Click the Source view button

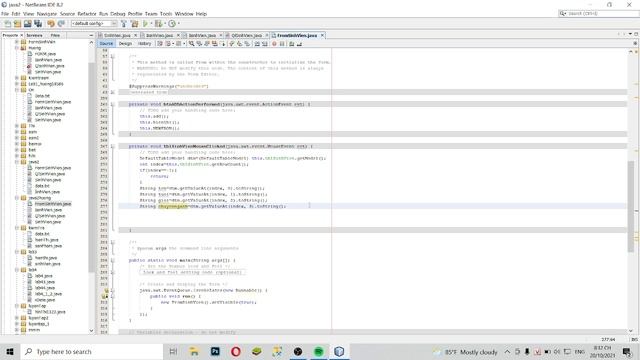coord(106,44)
